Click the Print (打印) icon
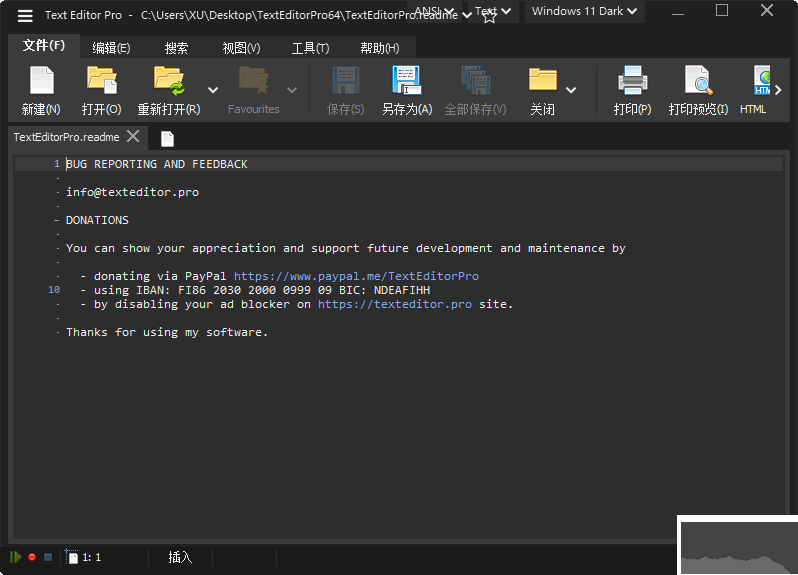Viewport: 798px width, 575px height. tap(632, 82)
